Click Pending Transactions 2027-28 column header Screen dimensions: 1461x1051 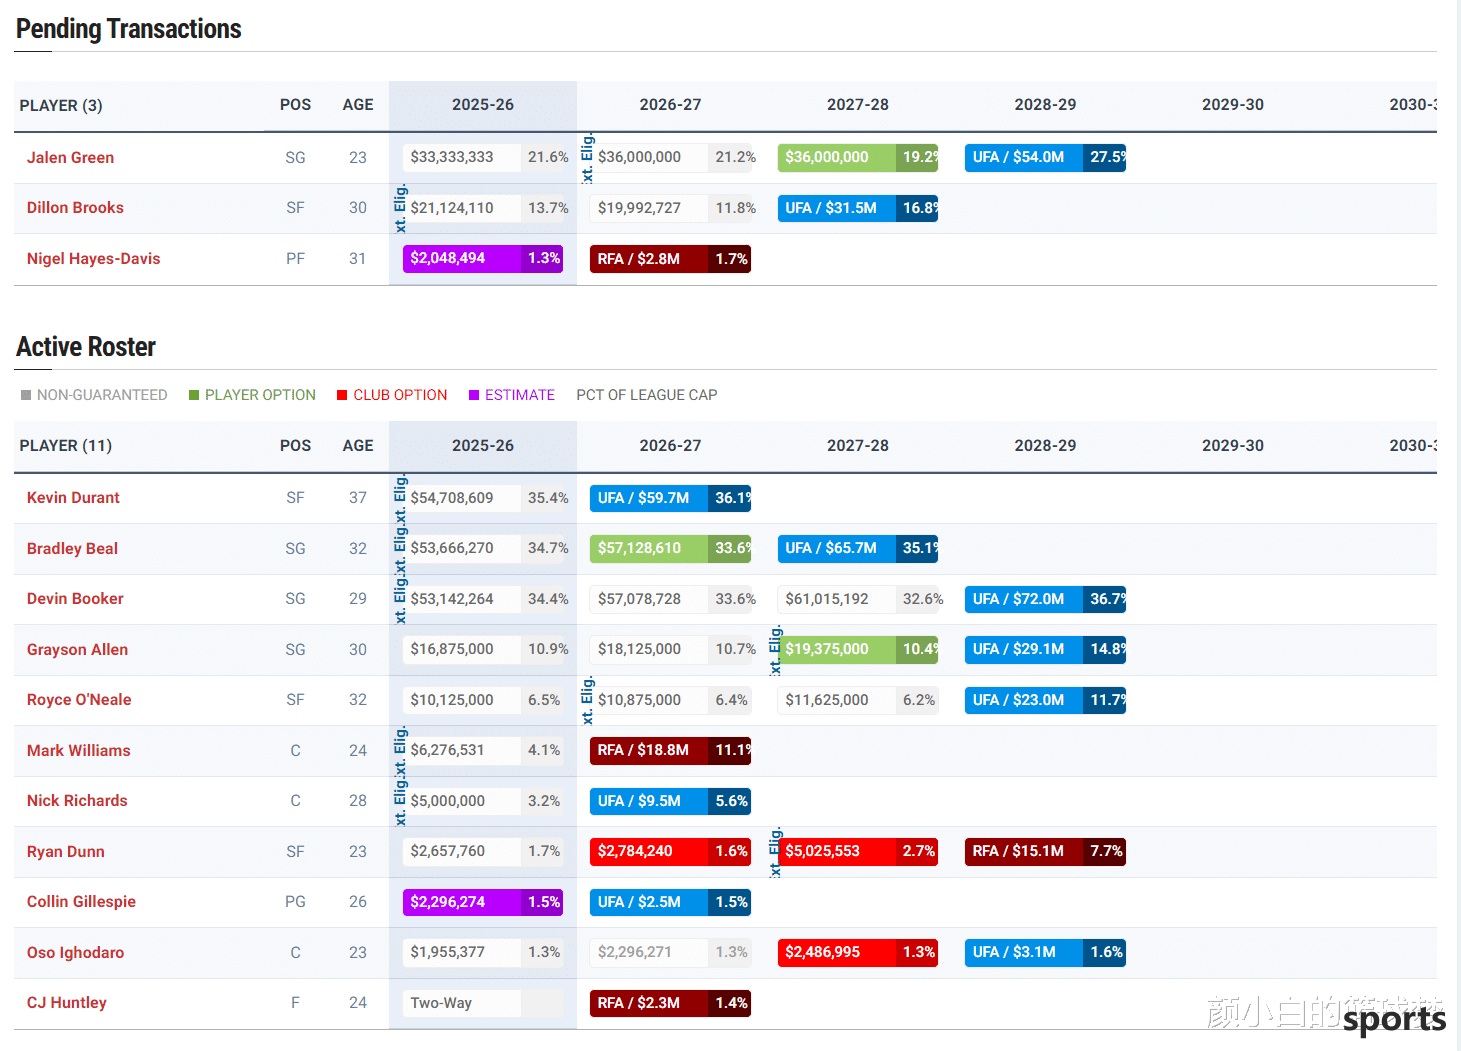858,105
